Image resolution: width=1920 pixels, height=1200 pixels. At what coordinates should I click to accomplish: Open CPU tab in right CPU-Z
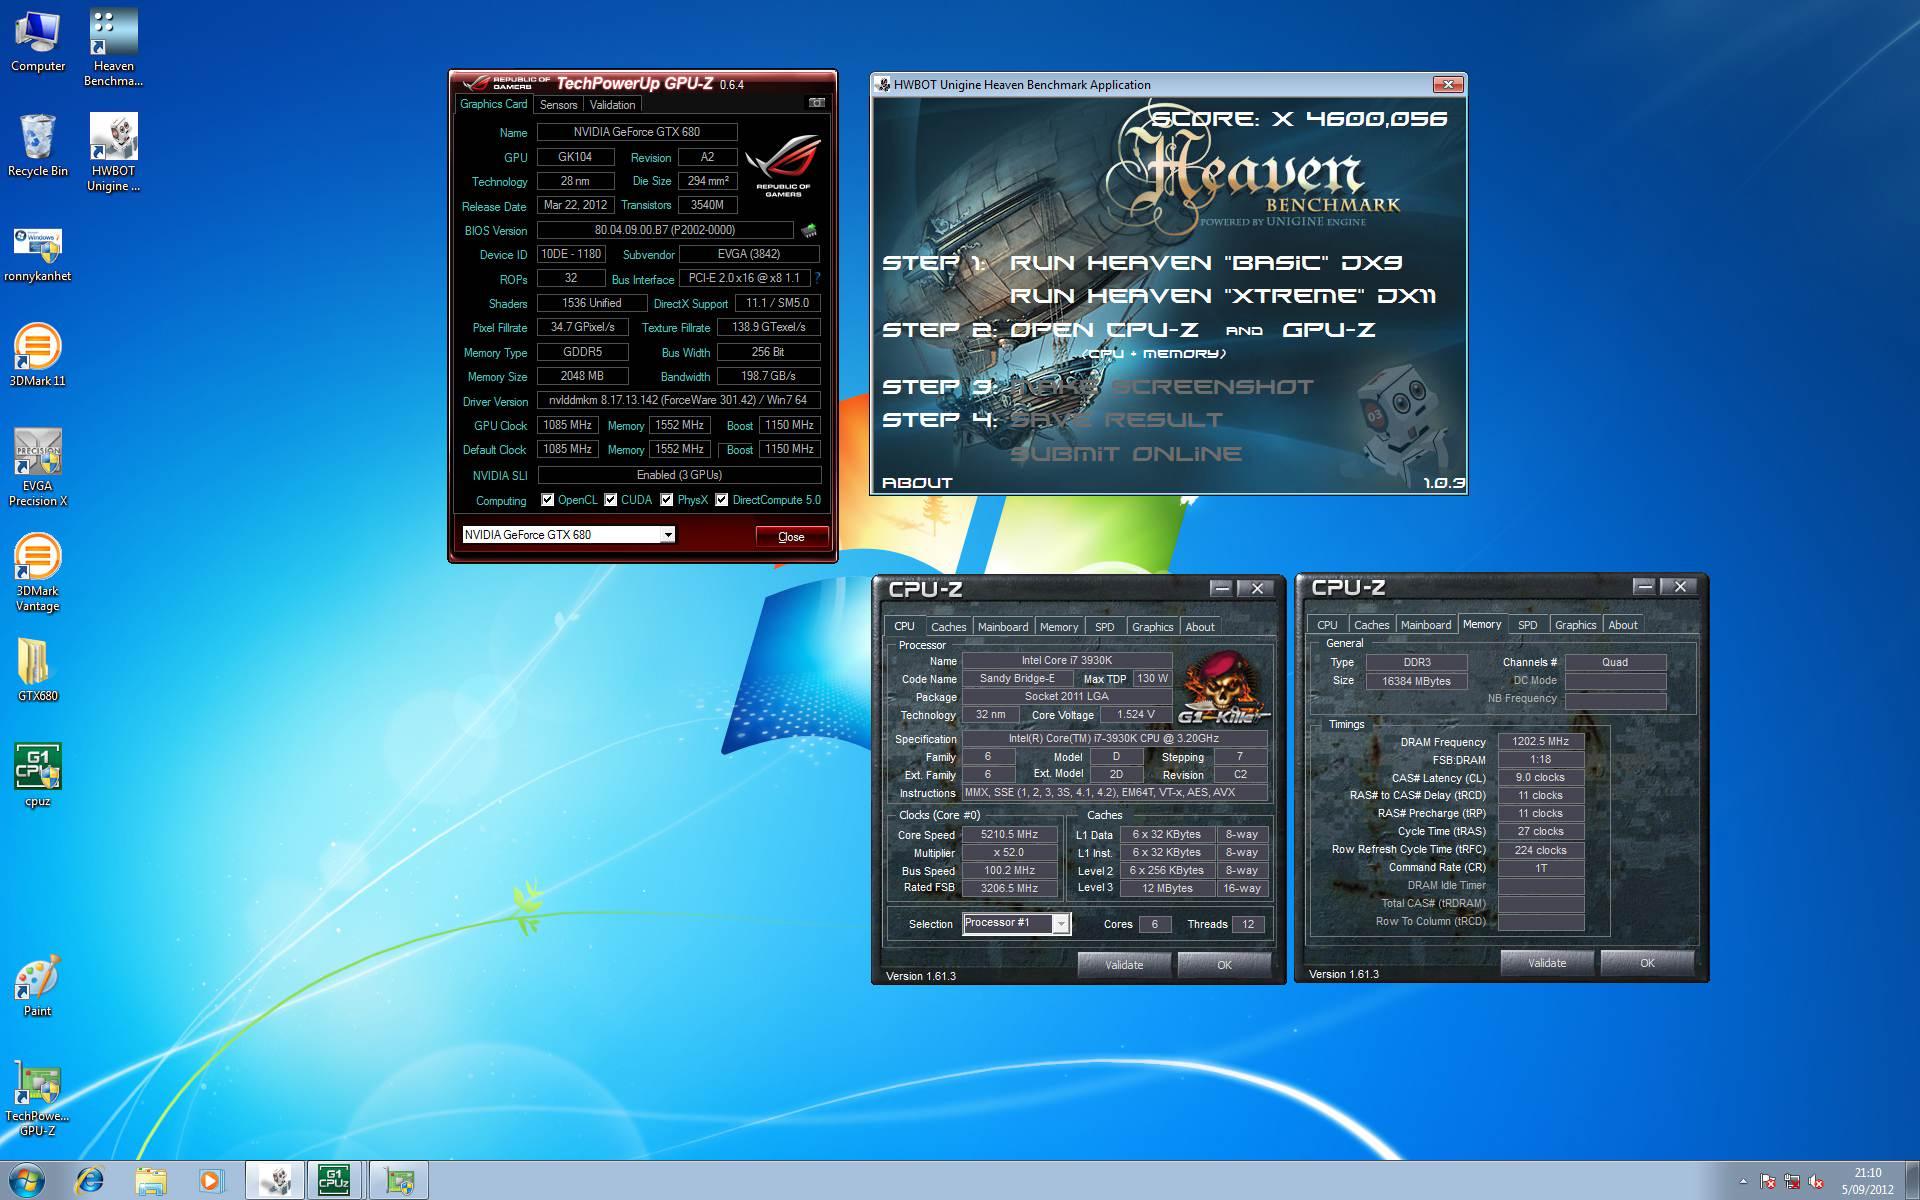pos(1327,625)
